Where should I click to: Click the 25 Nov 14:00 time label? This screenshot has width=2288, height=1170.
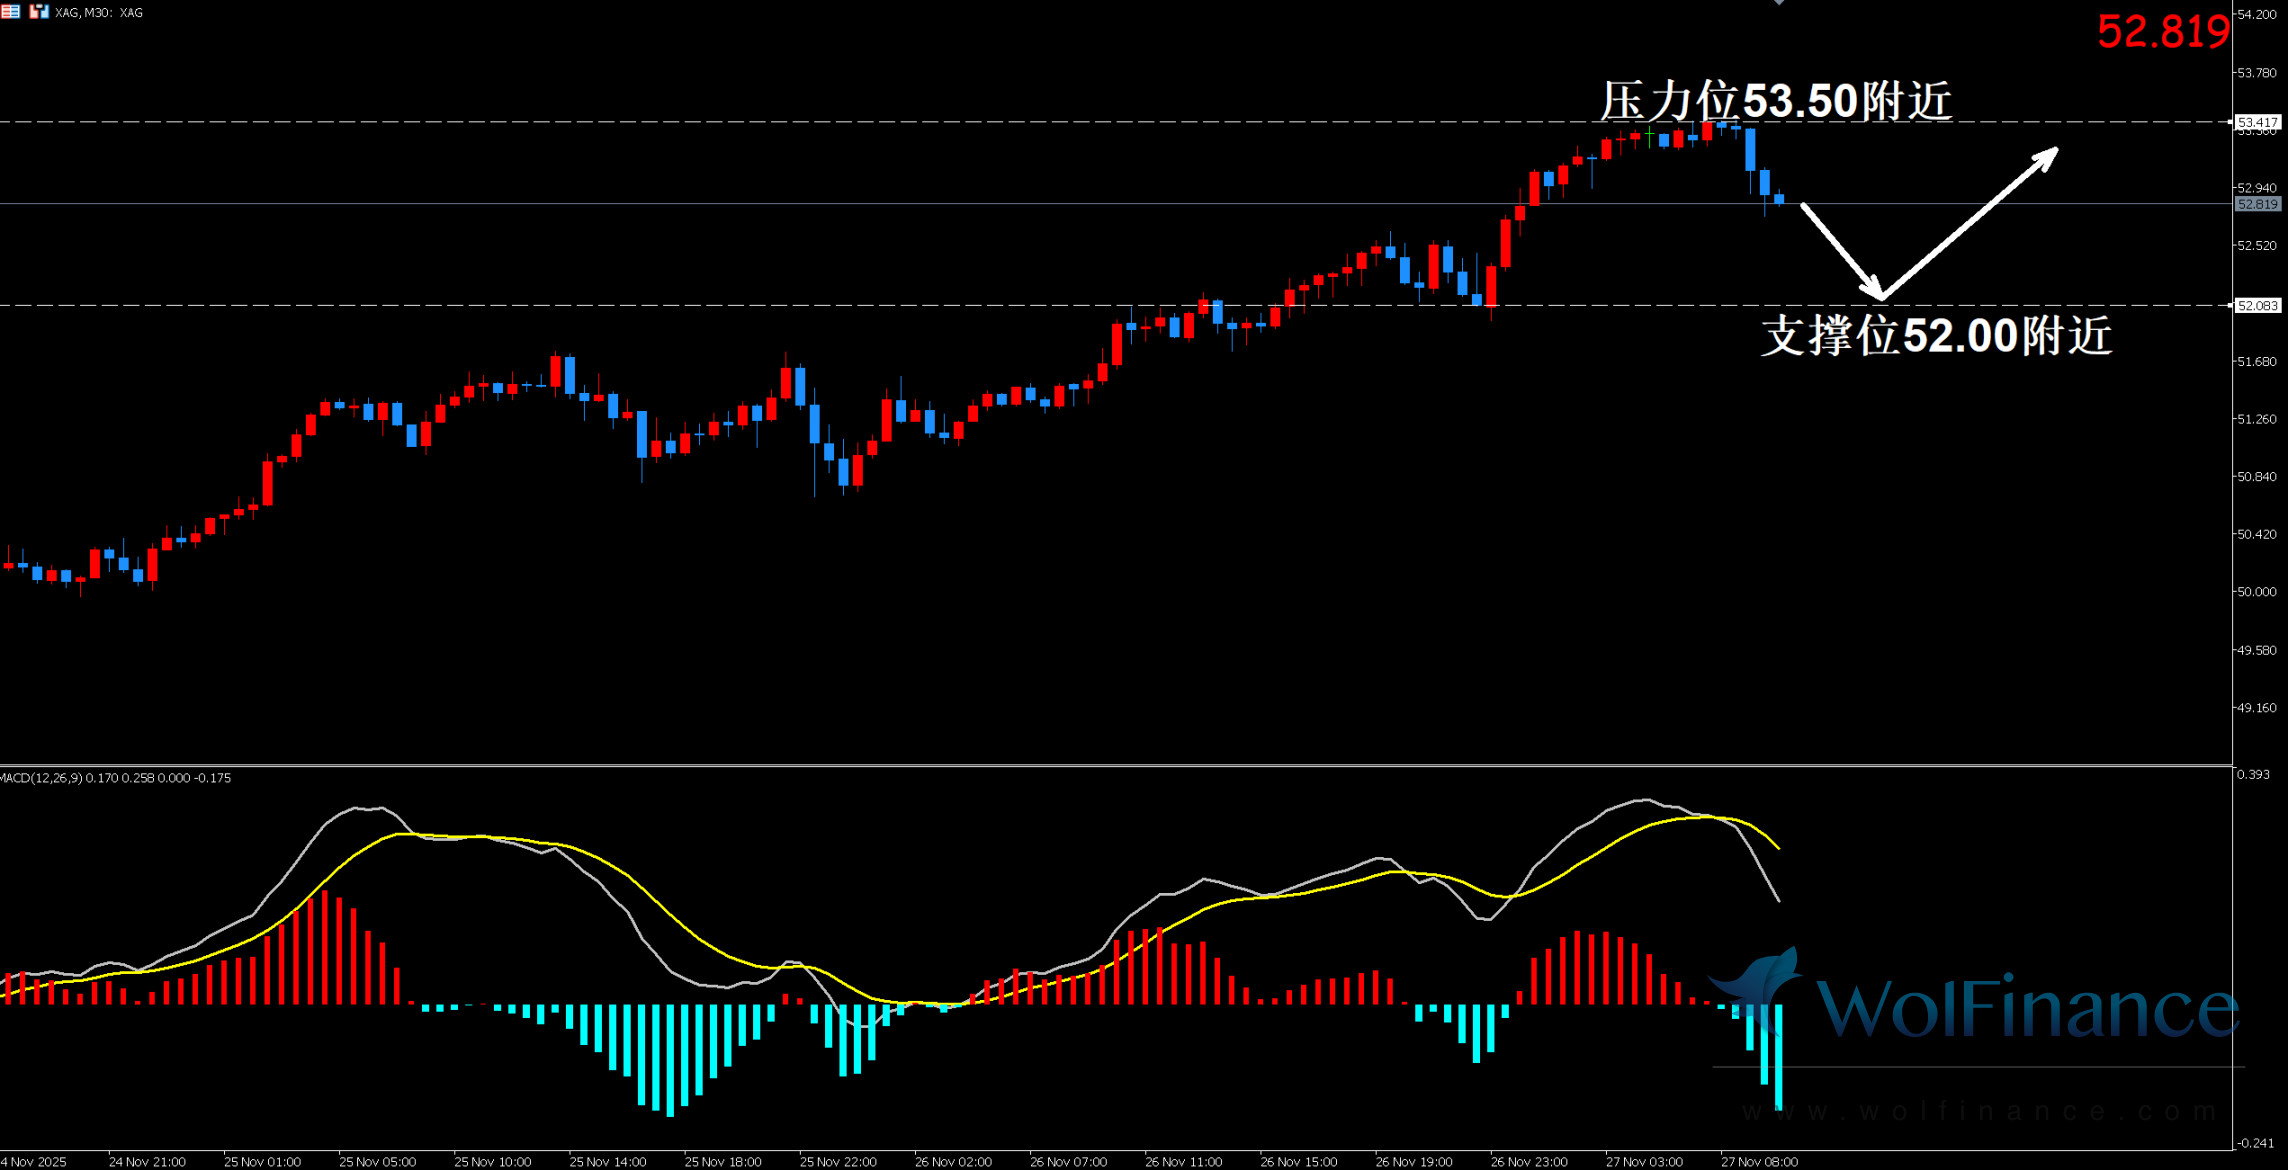[x=608, y=1162]
